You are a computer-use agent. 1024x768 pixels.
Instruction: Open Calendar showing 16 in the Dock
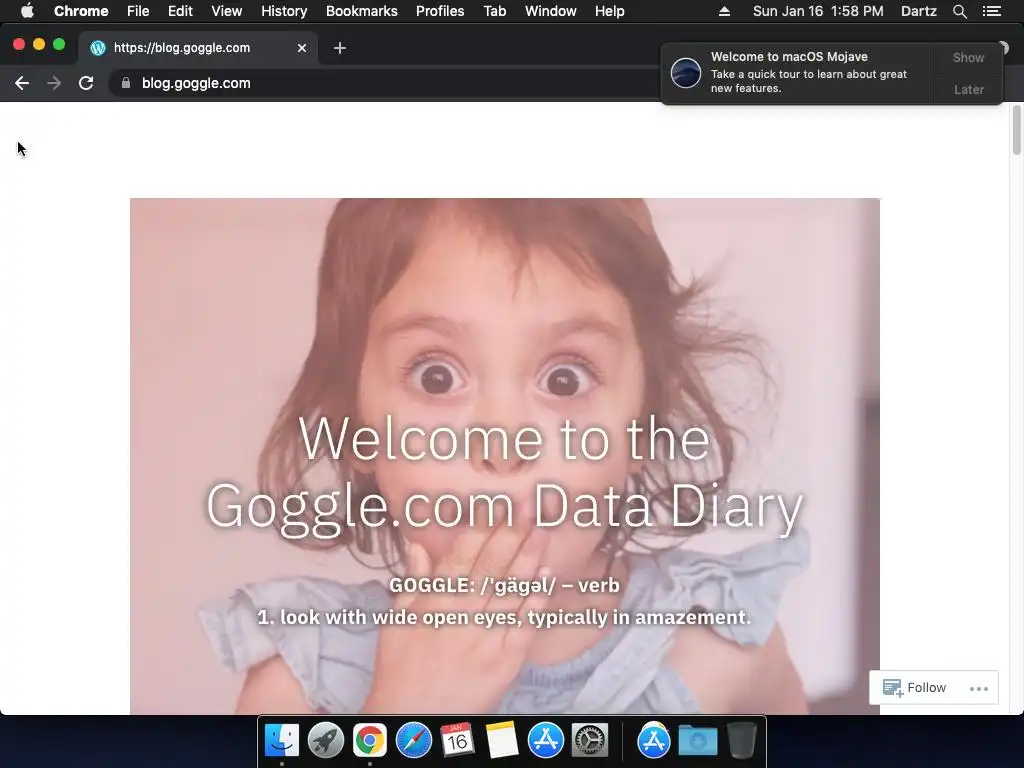[457, 740]
